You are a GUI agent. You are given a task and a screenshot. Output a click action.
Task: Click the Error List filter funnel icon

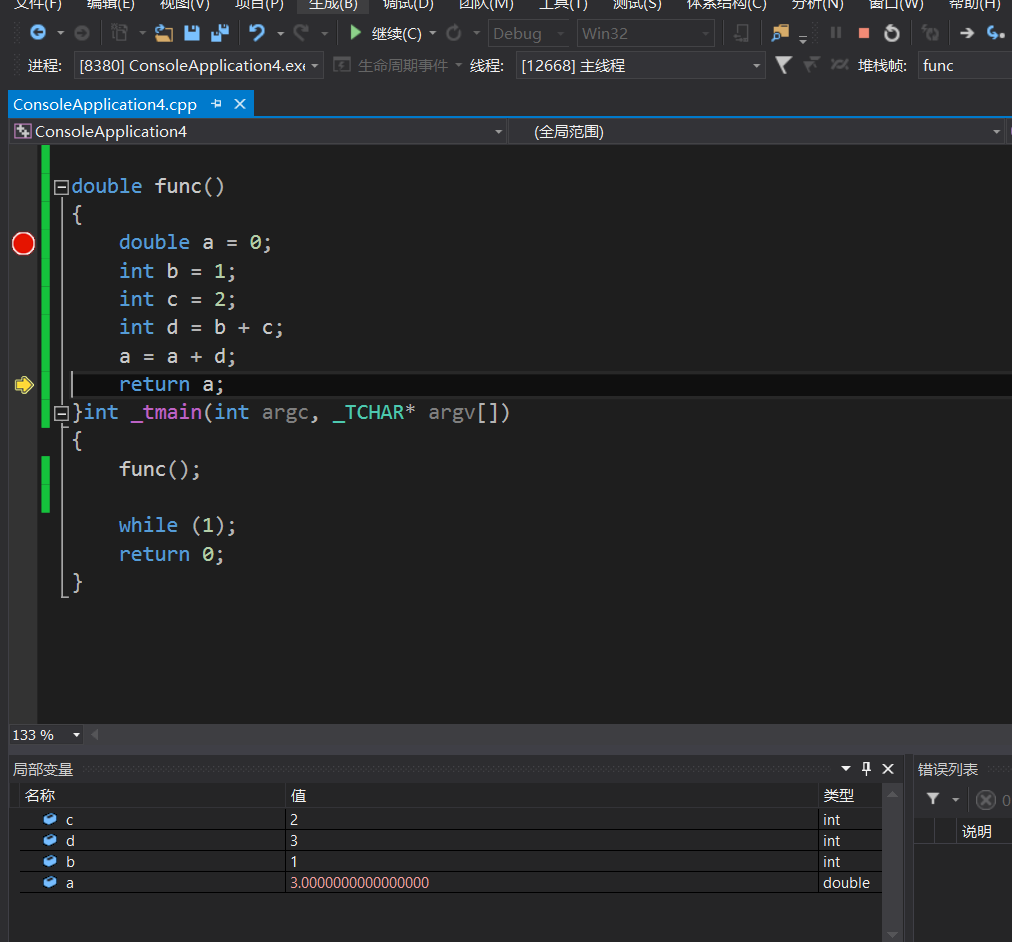pyautogui.click(x=933, y=799)
